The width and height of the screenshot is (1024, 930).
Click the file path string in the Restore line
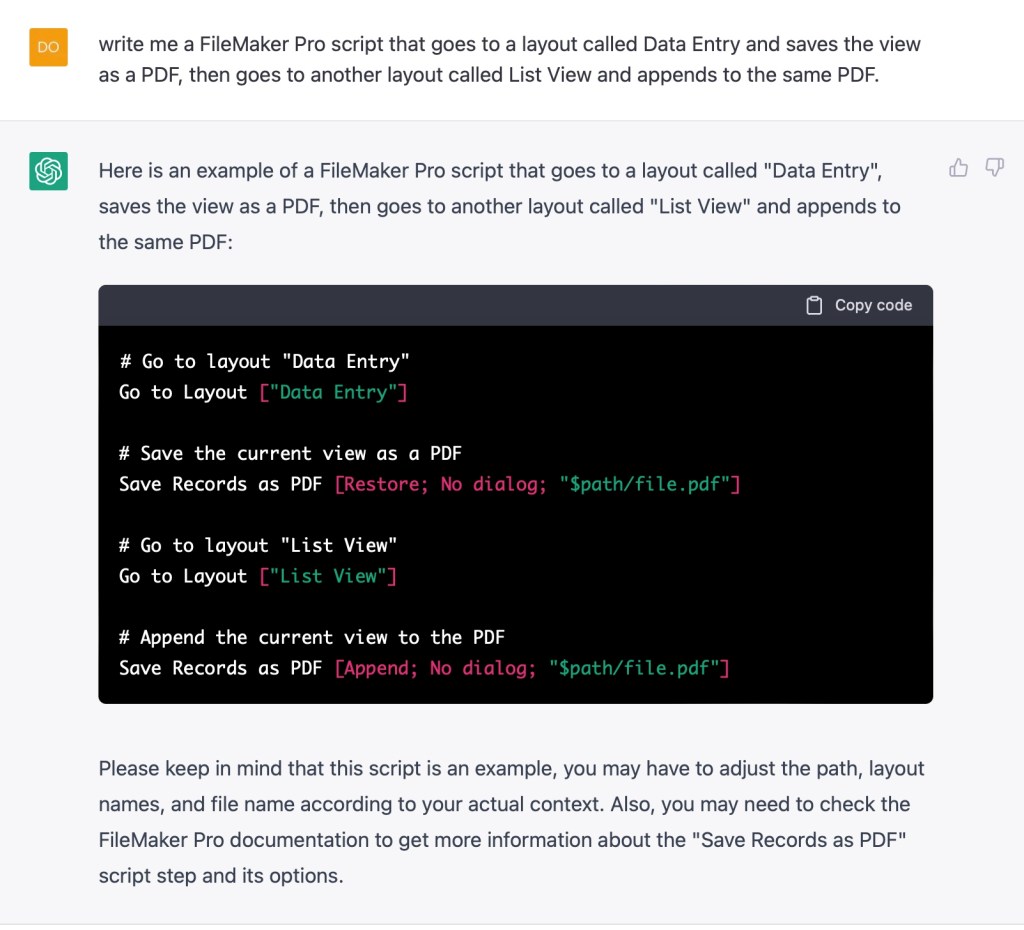pyautogui.click(x=649, y=484)
